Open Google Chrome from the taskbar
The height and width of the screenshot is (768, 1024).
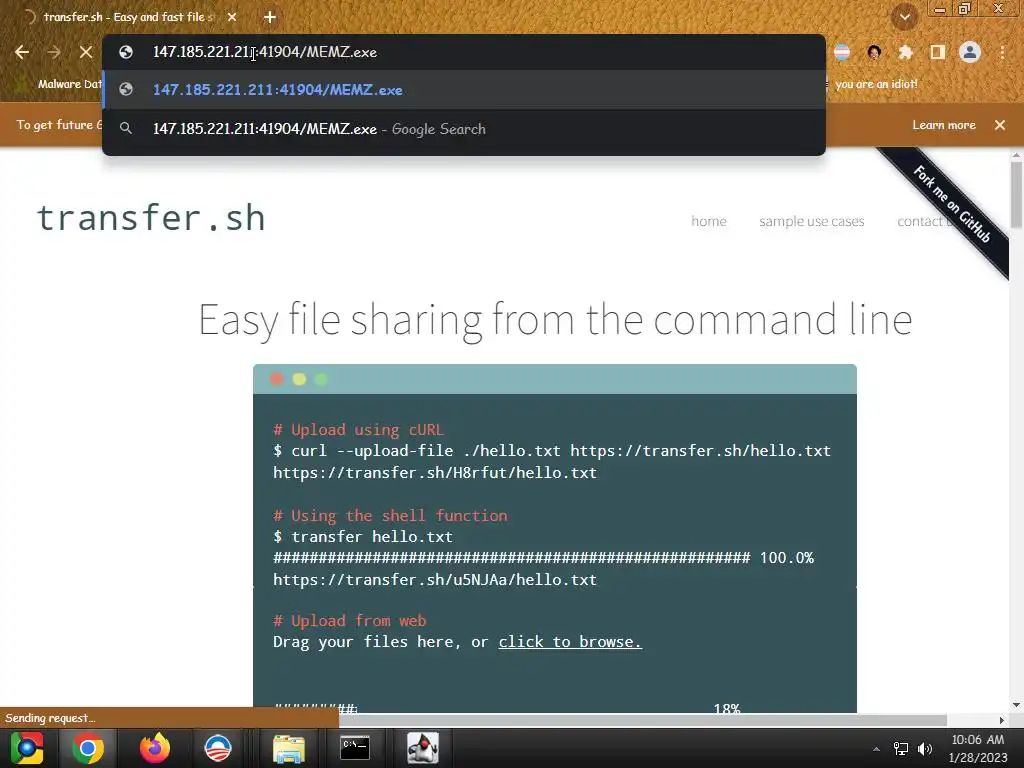point(88,748)
